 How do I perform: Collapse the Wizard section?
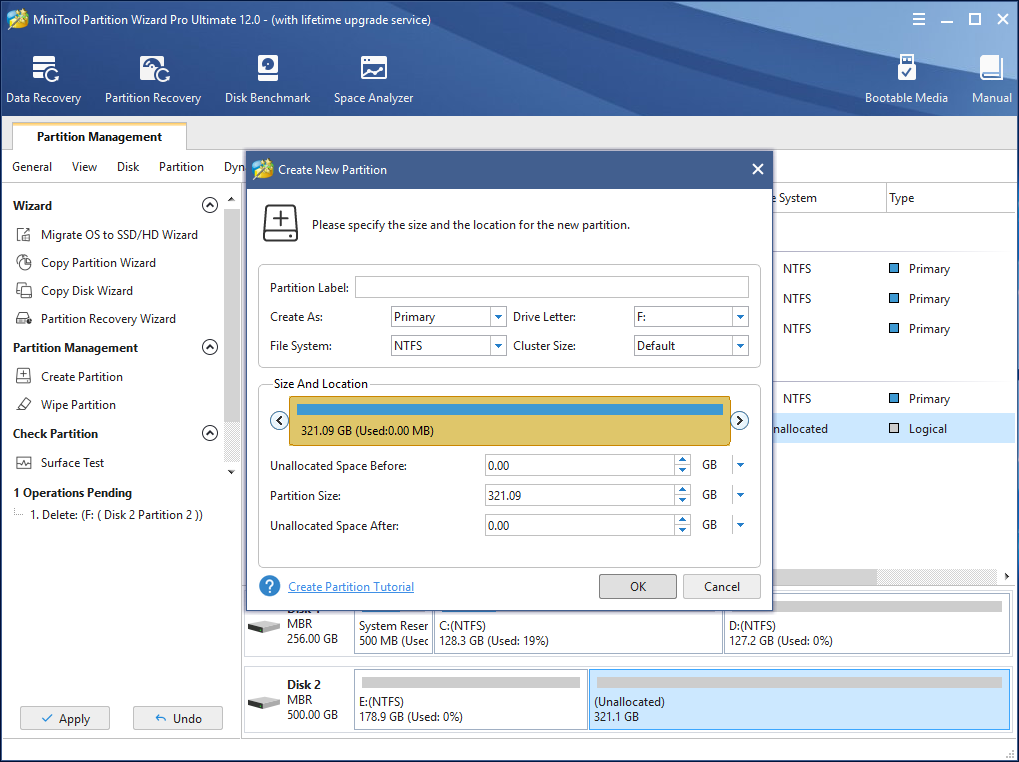210,205
